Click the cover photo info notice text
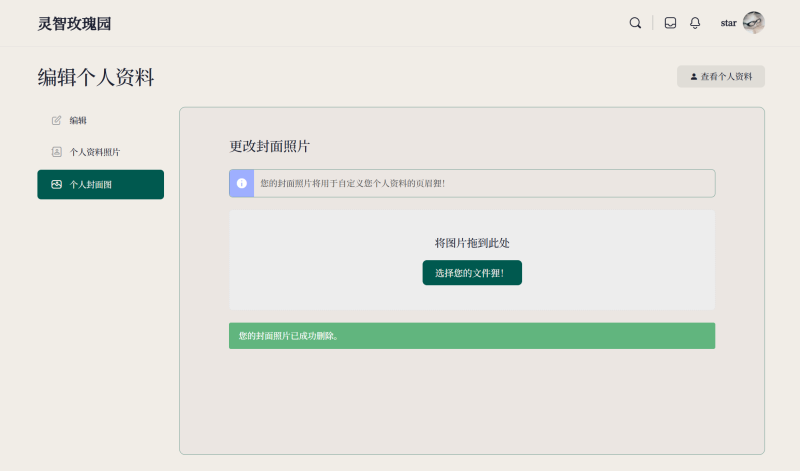Screen dimensions: 800x471 coord(352,183)
